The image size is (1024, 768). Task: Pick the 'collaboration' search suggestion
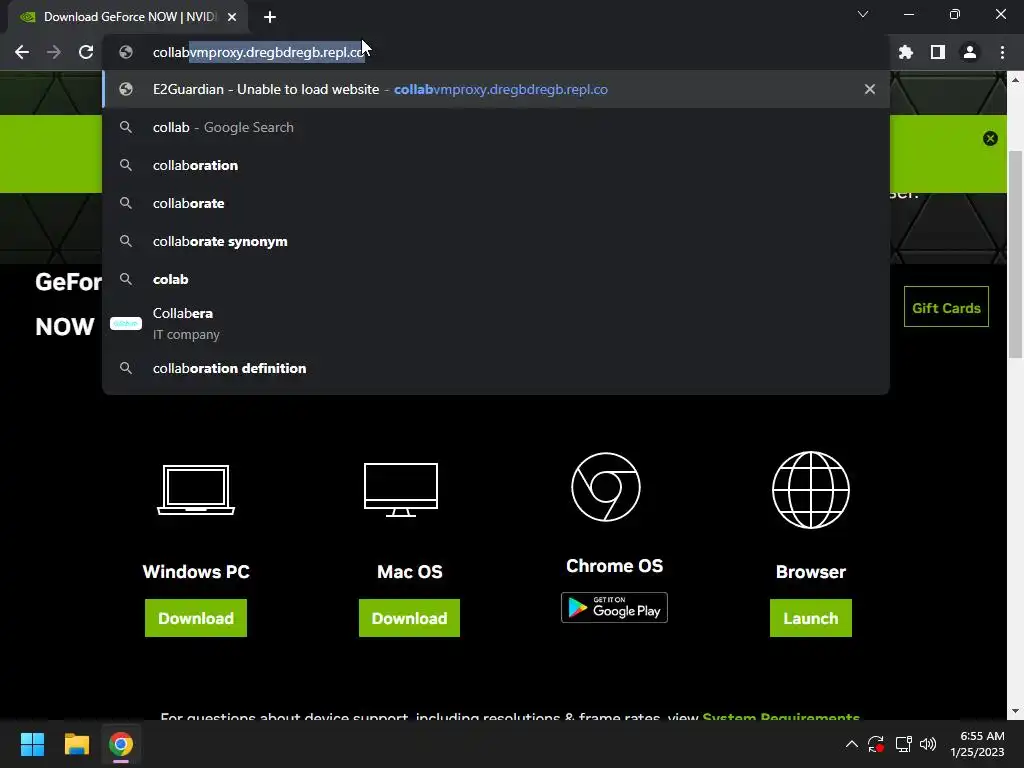click(x=496, y=165)
